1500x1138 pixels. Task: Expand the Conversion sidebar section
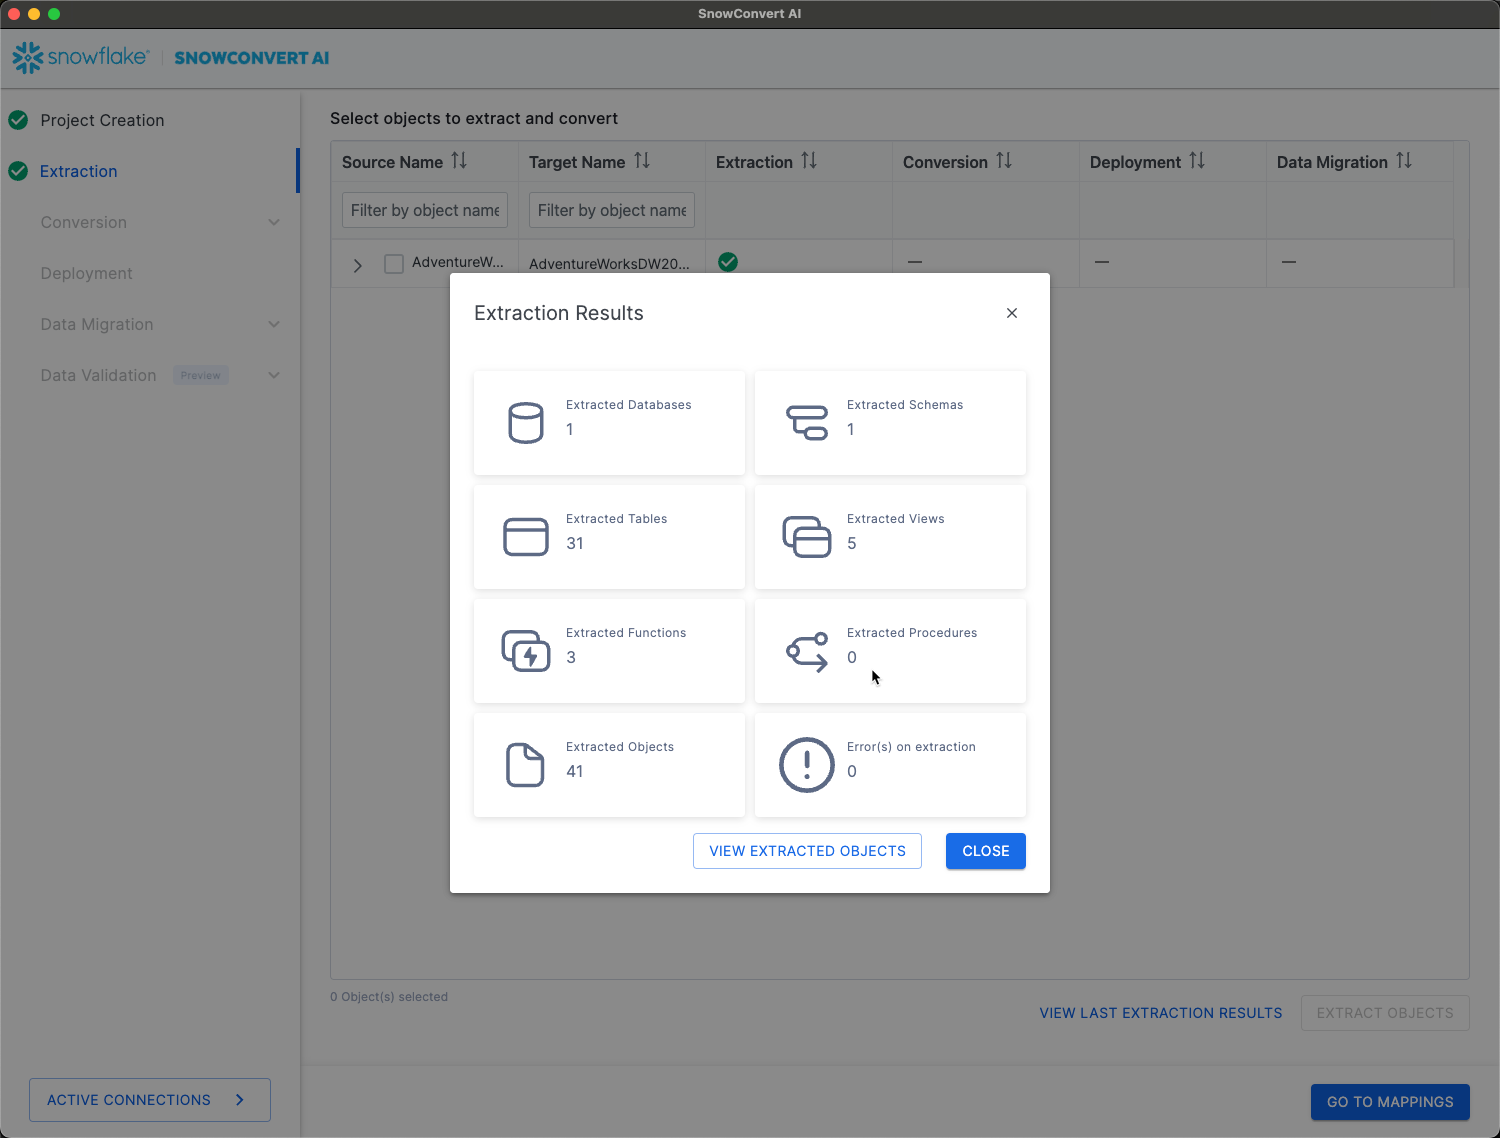(274, 222)
